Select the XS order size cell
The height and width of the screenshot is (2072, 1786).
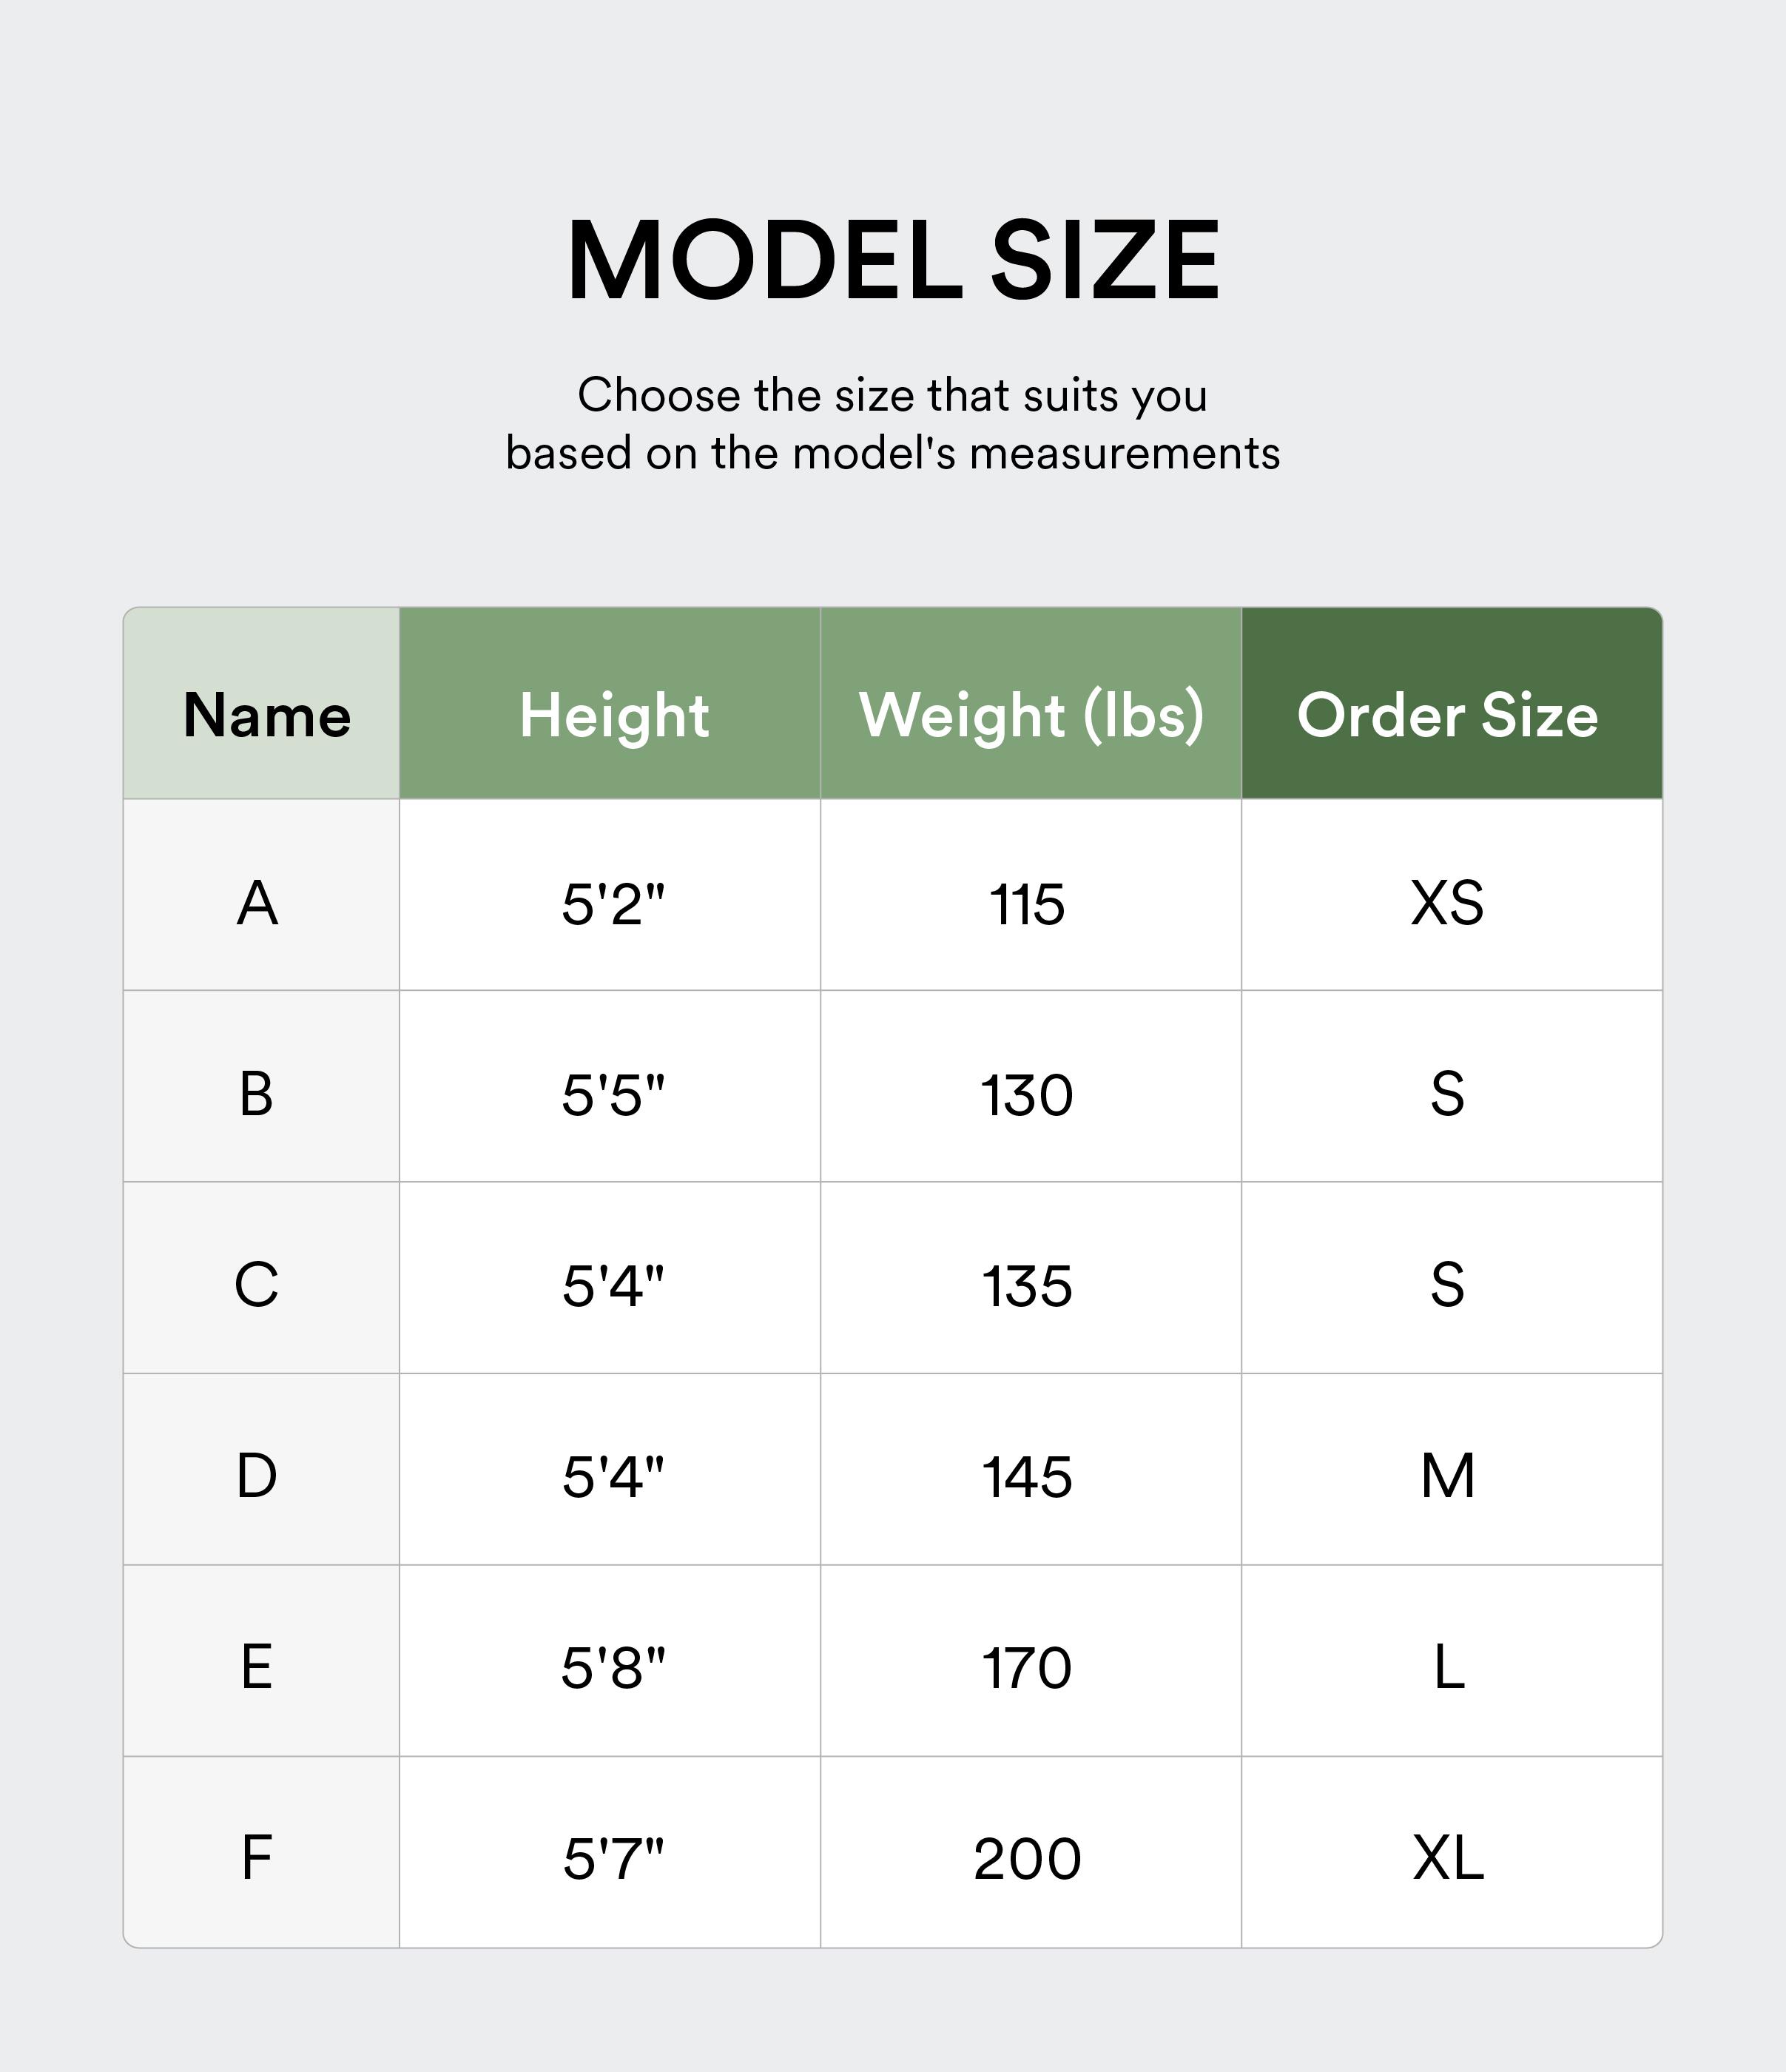(1447, 903)
